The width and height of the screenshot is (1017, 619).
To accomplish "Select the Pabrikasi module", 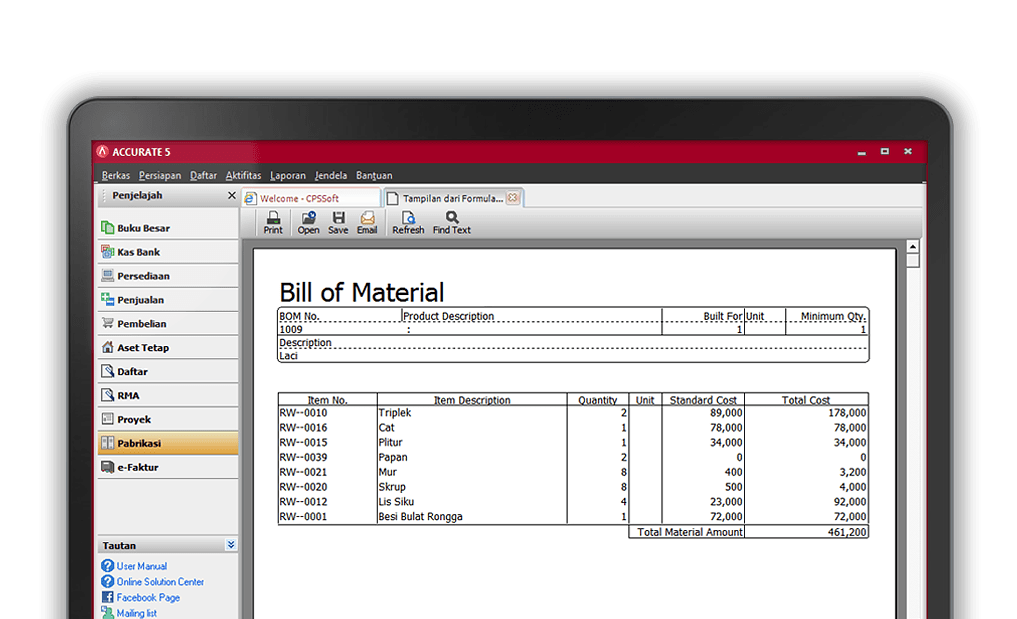I will pyautogui.click(x=168, y=443).
